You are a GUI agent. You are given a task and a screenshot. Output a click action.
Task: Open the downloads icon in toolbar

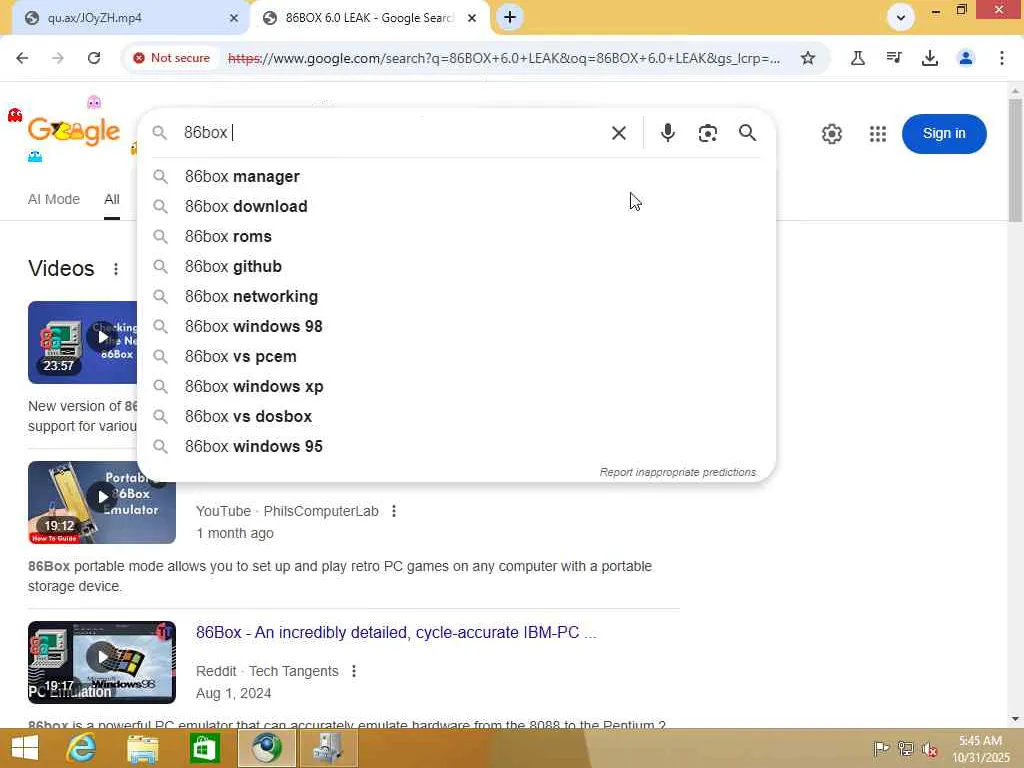pos(929,58)
